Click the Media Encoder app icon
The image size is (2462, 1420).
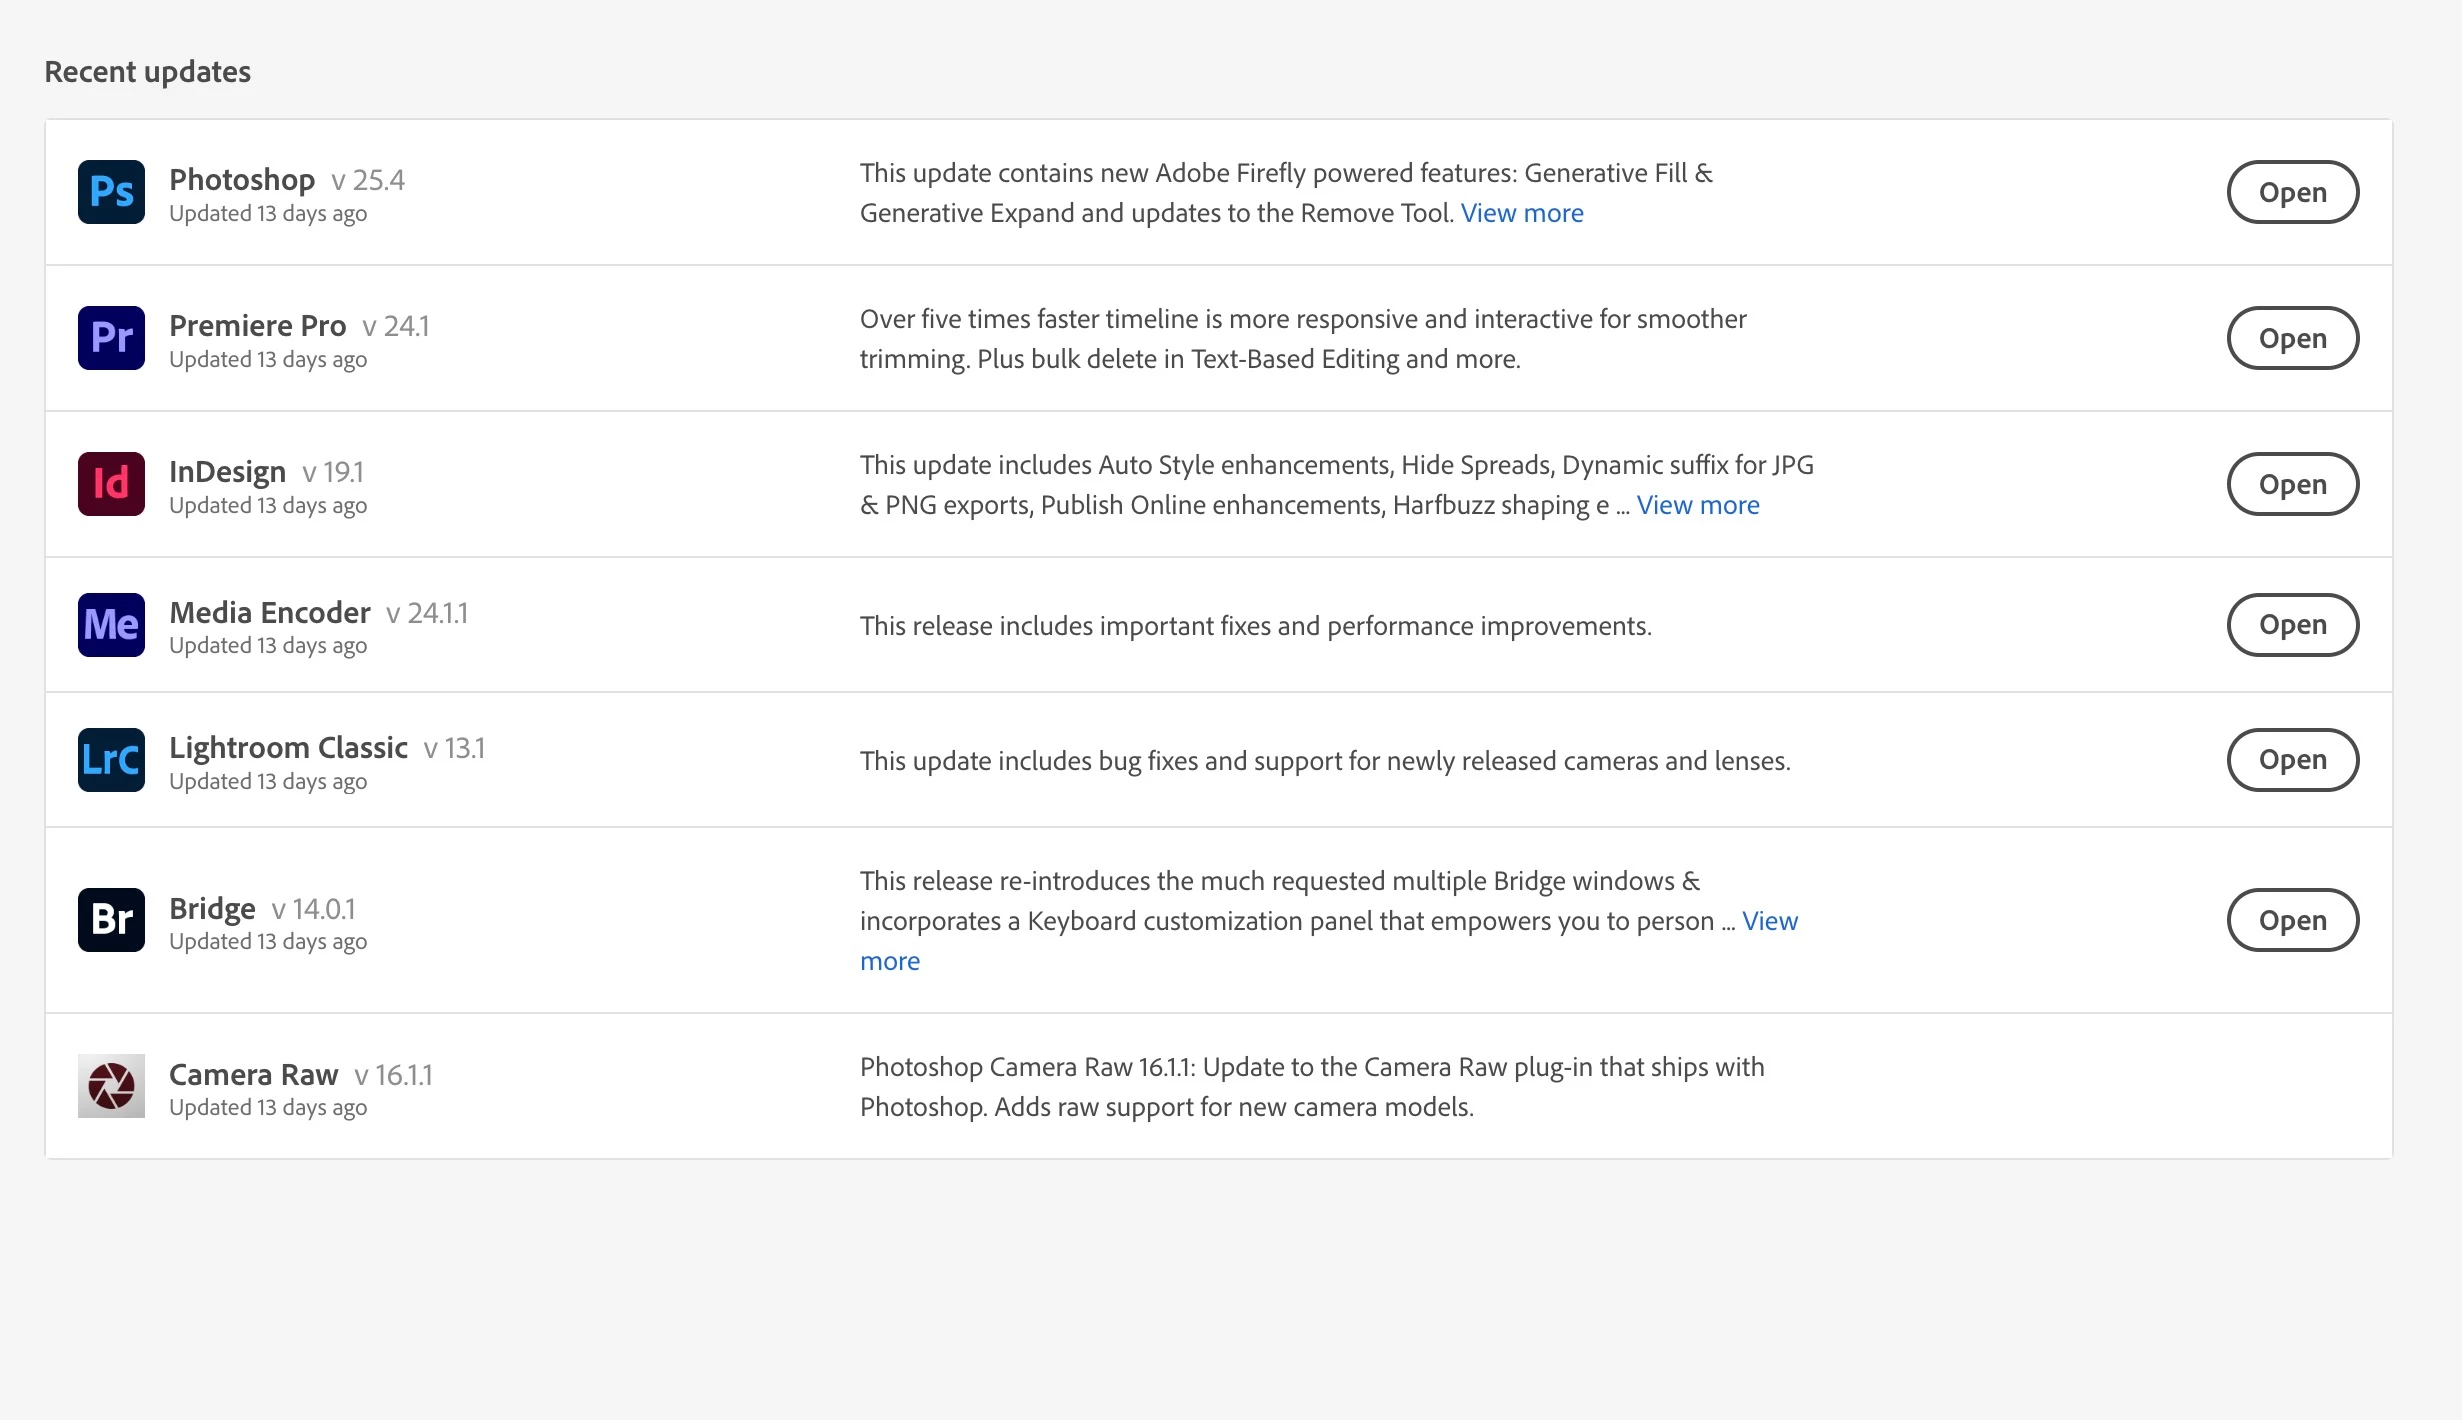(111, 625)
